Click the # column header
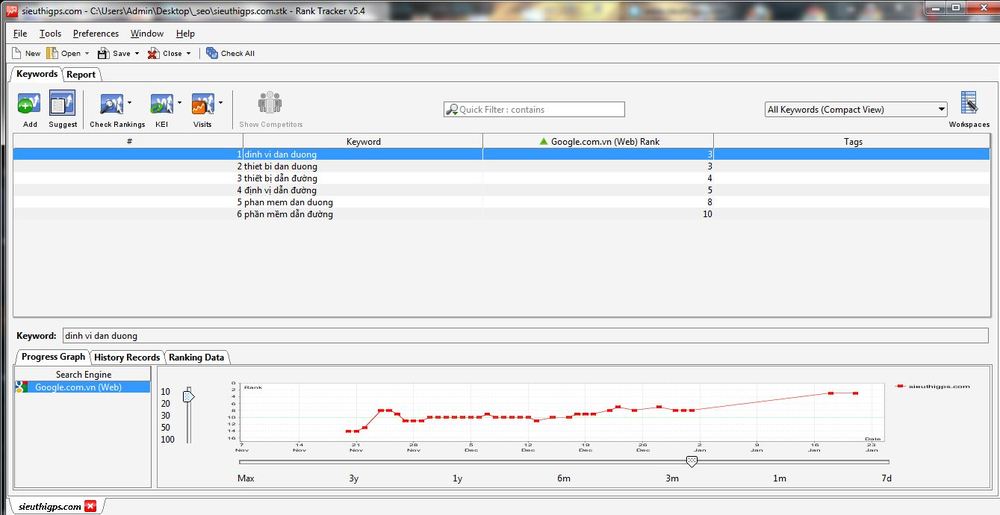1000x515 pixels. [x=129, y=141]
